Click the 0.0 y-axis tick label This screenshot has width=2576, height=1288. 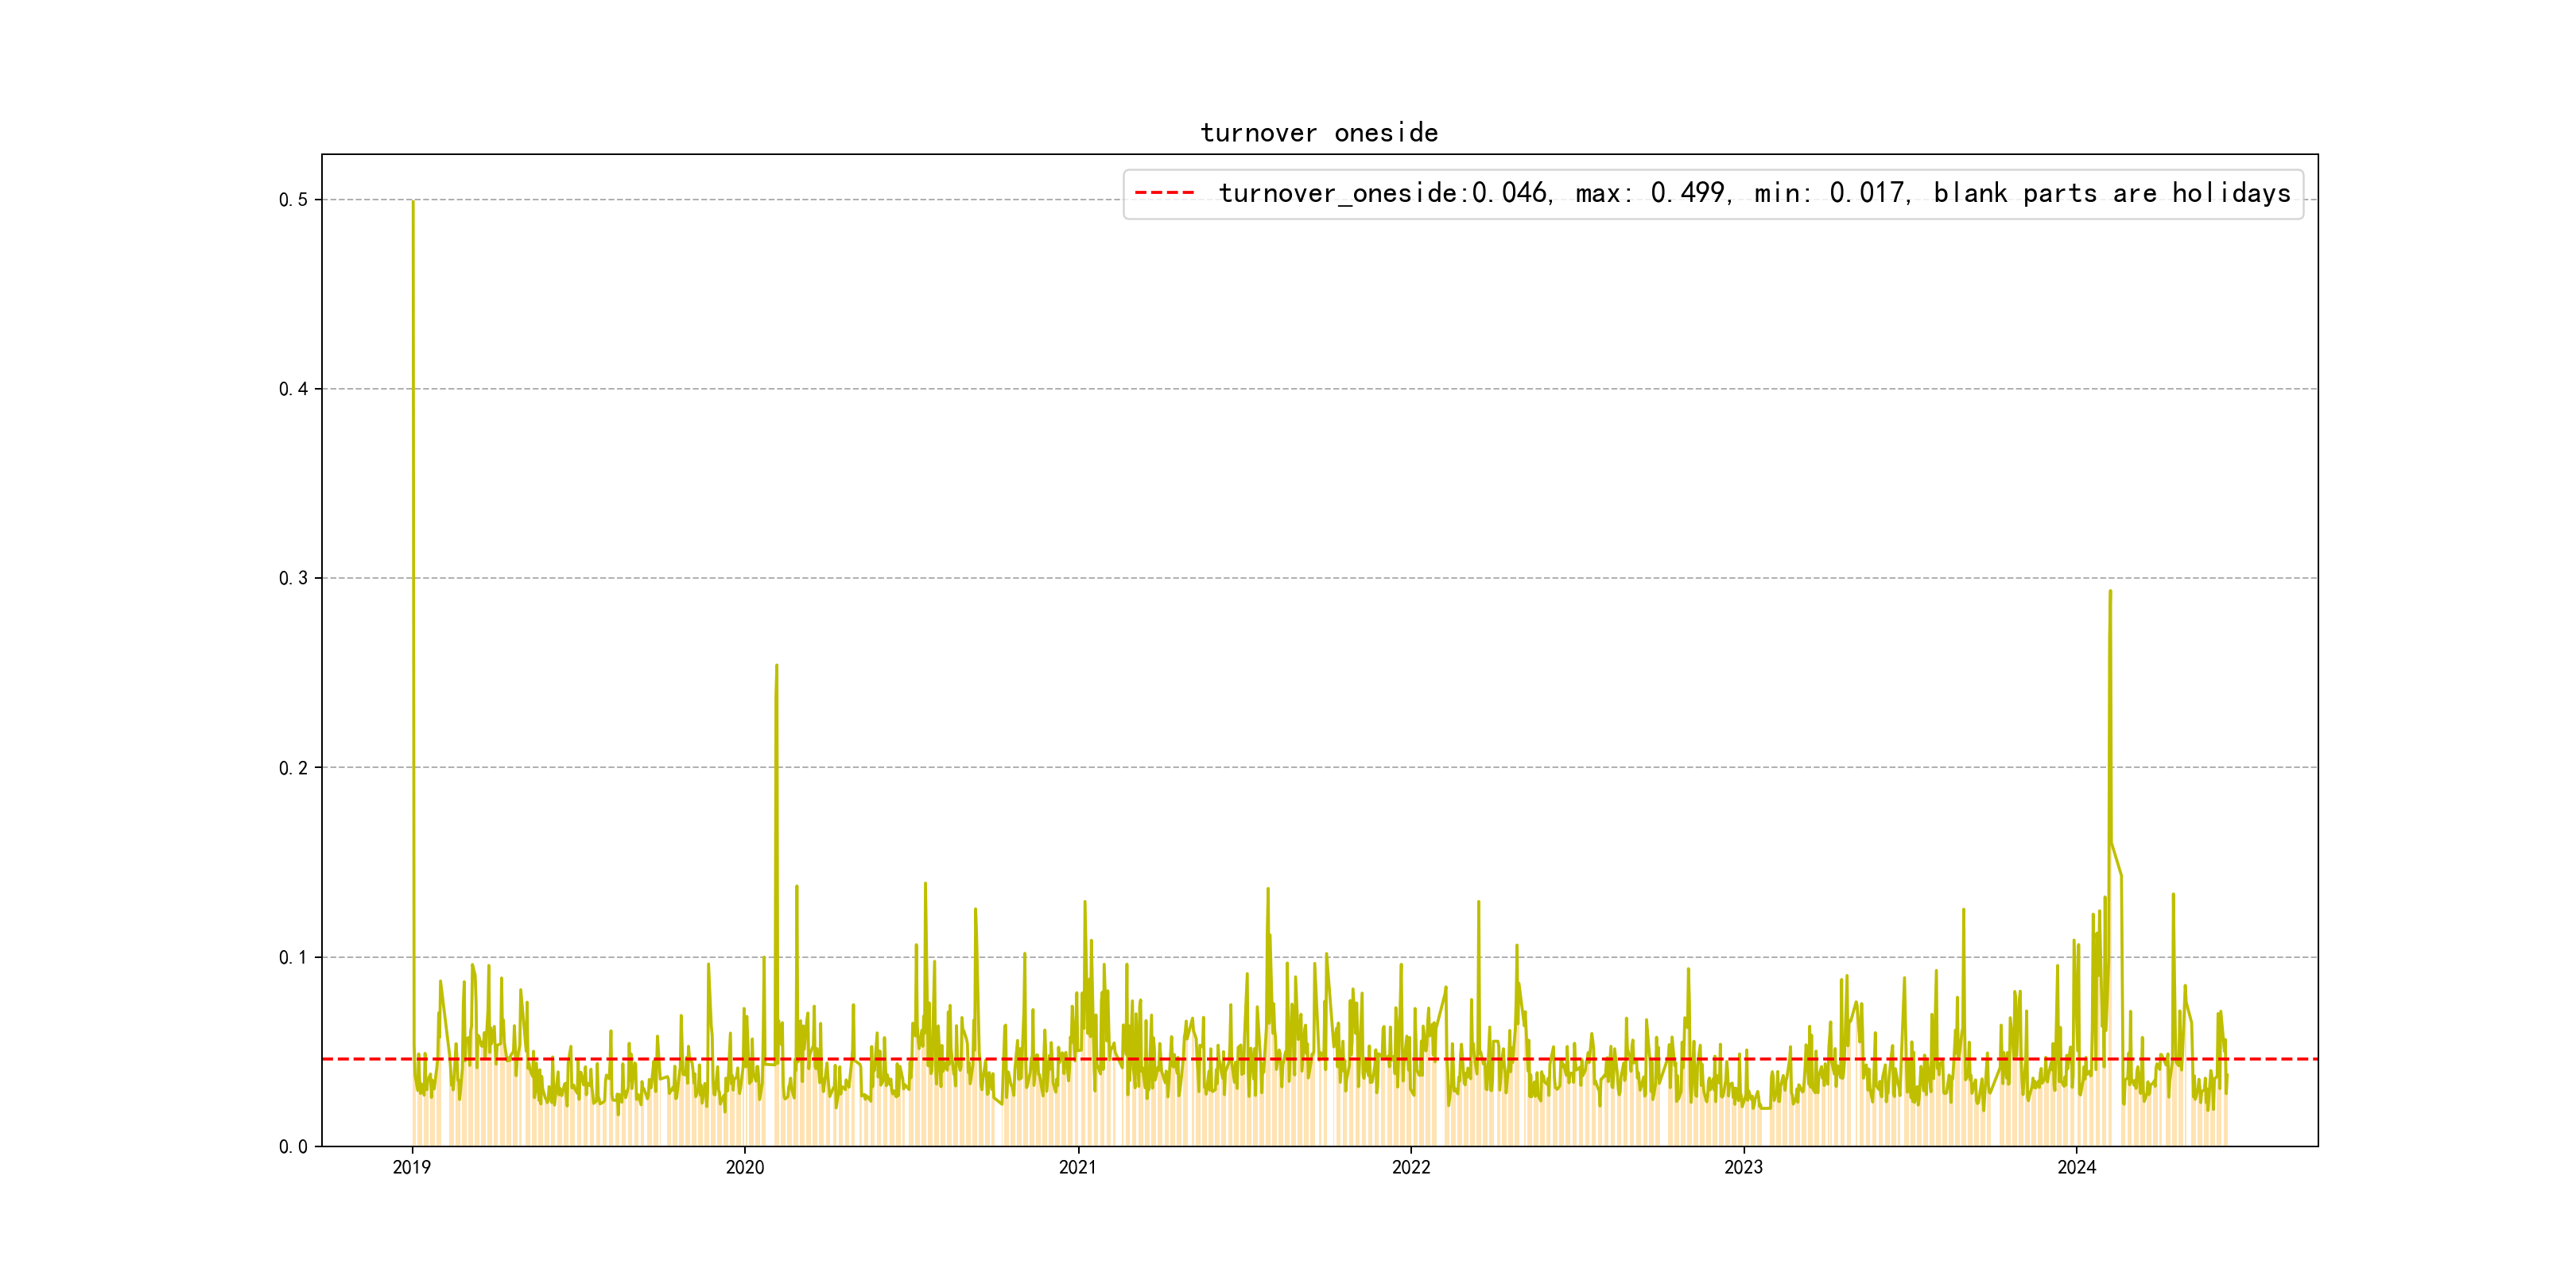point(293,1147)
